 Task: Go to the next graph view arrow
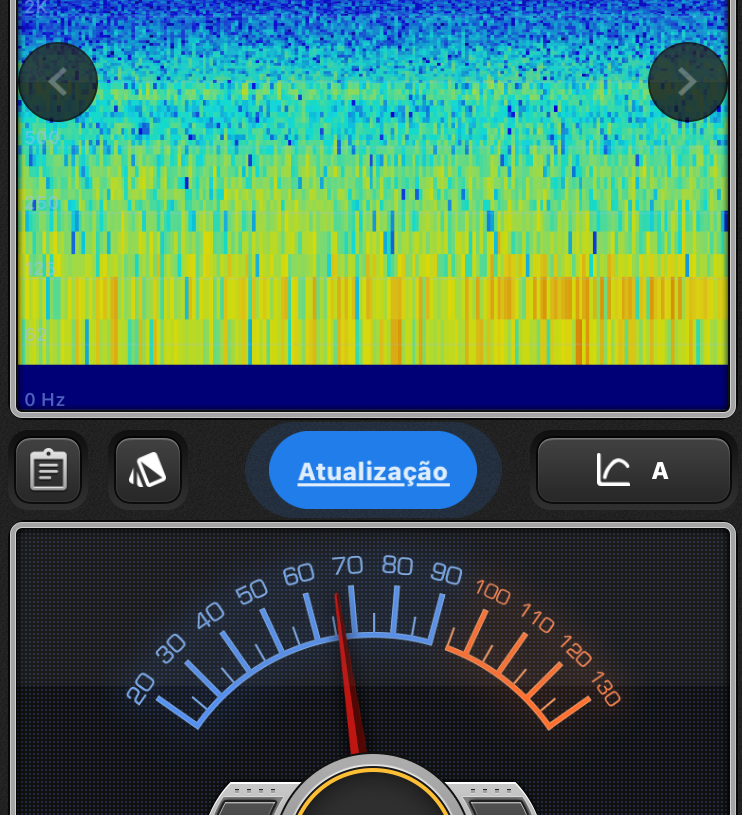click(687, 82)
